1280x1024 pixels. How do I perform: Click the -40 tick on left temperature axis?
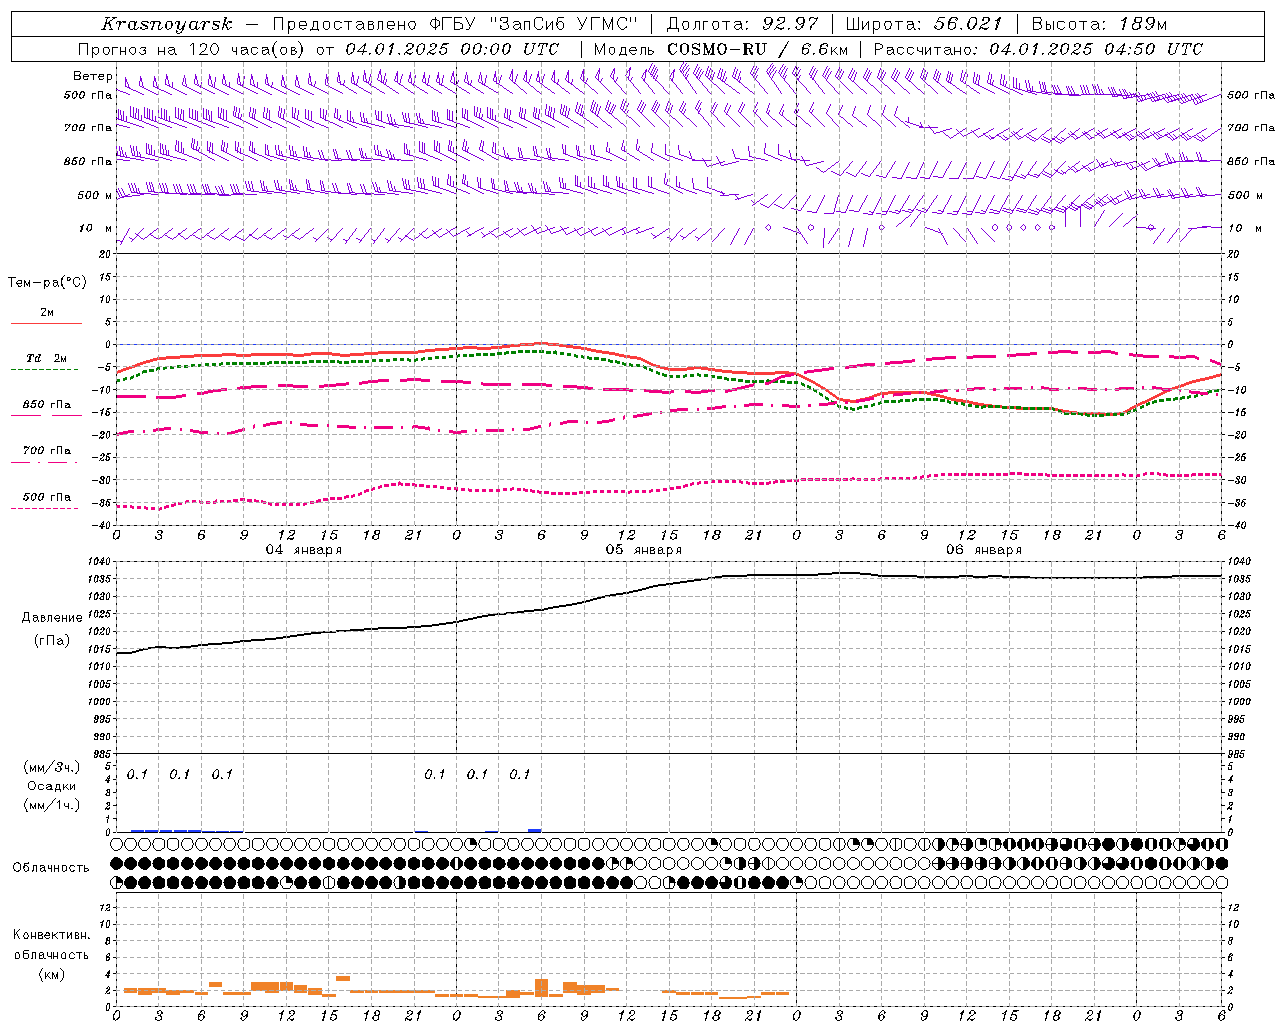coord(102,526)
